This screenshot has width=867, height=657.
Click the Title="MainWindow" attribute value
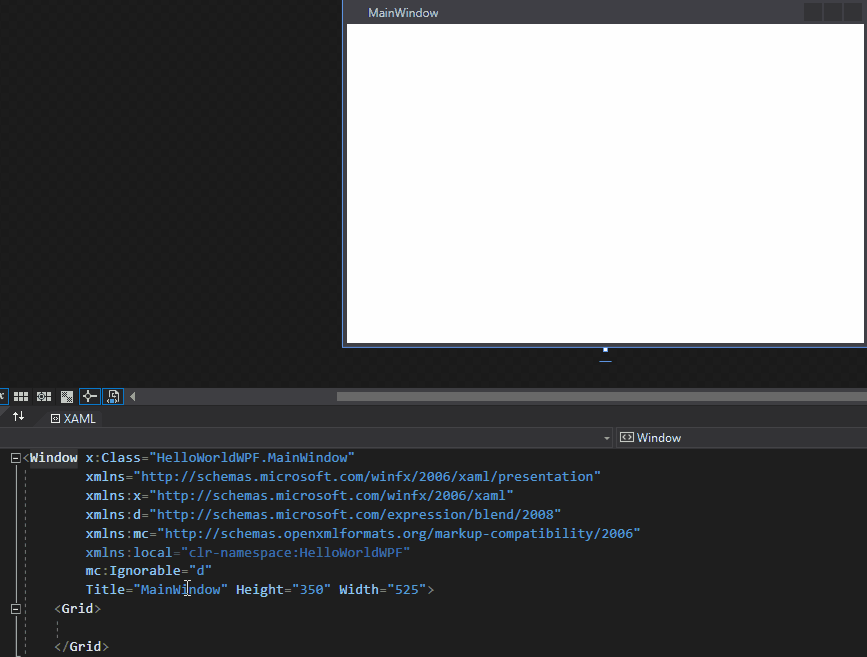point(180,590)
